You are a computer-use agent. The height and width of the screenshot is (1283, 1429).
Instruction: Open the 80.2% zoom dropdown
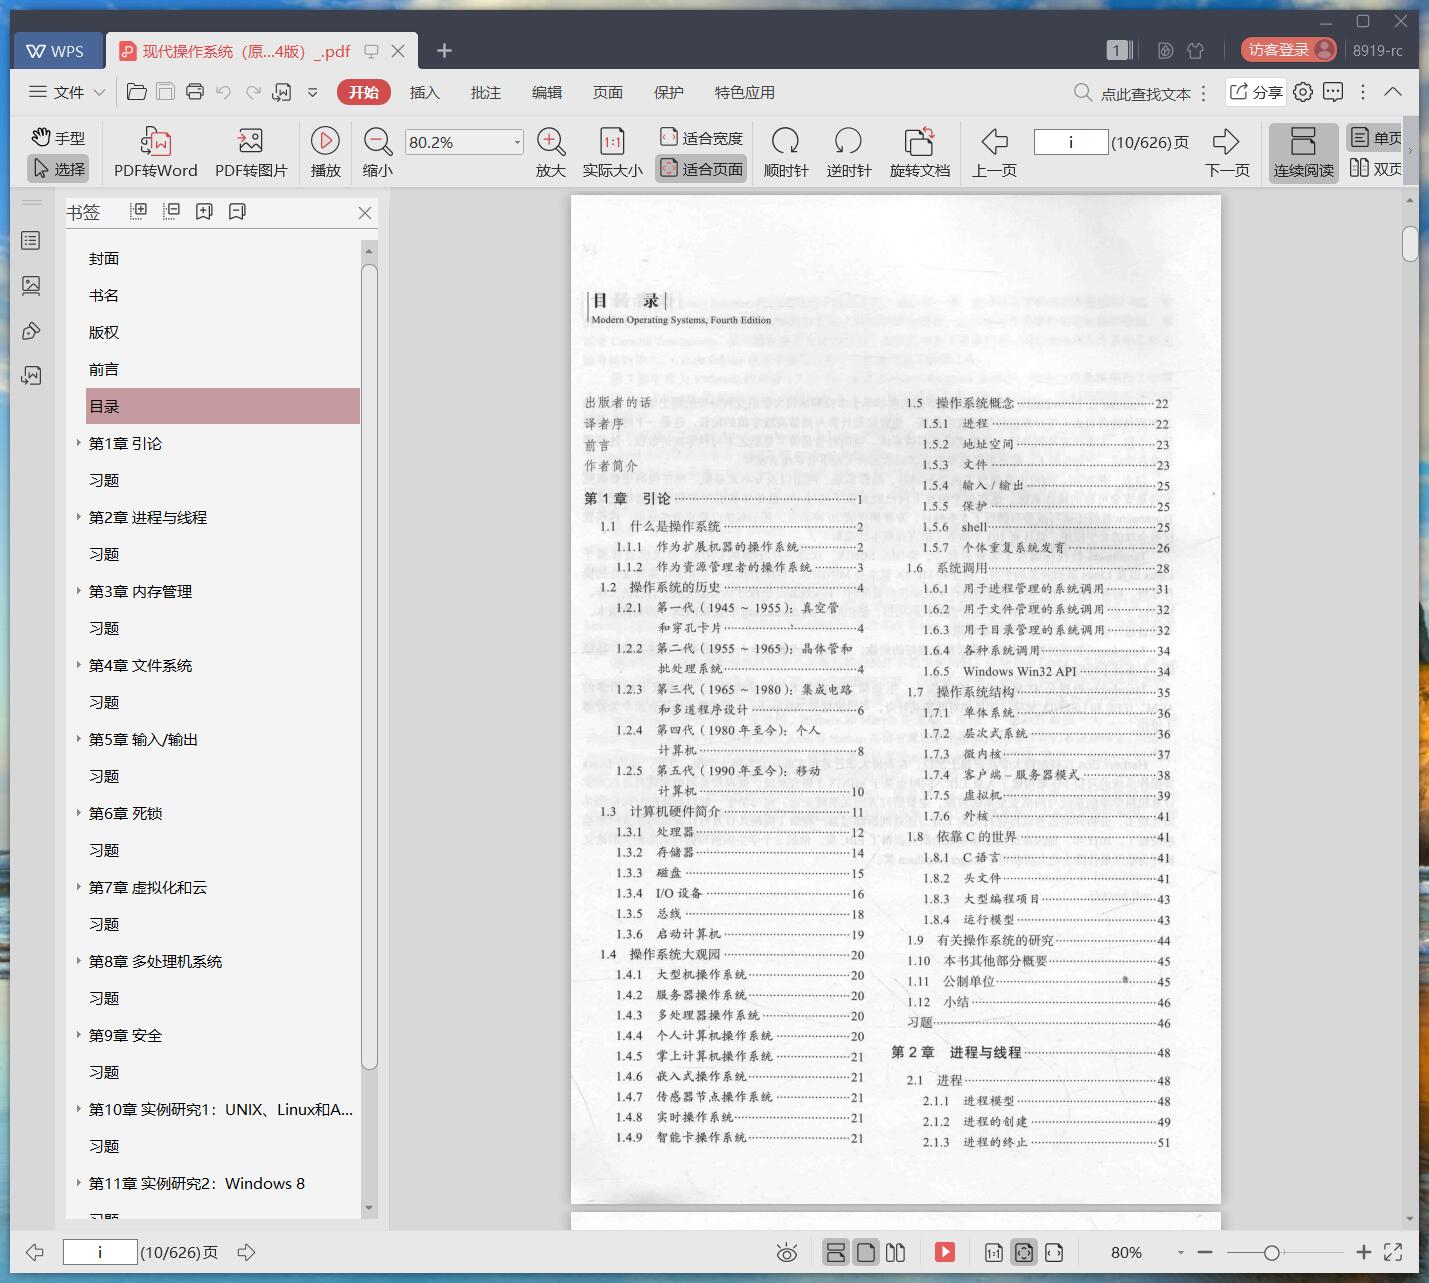pos(517,142)
